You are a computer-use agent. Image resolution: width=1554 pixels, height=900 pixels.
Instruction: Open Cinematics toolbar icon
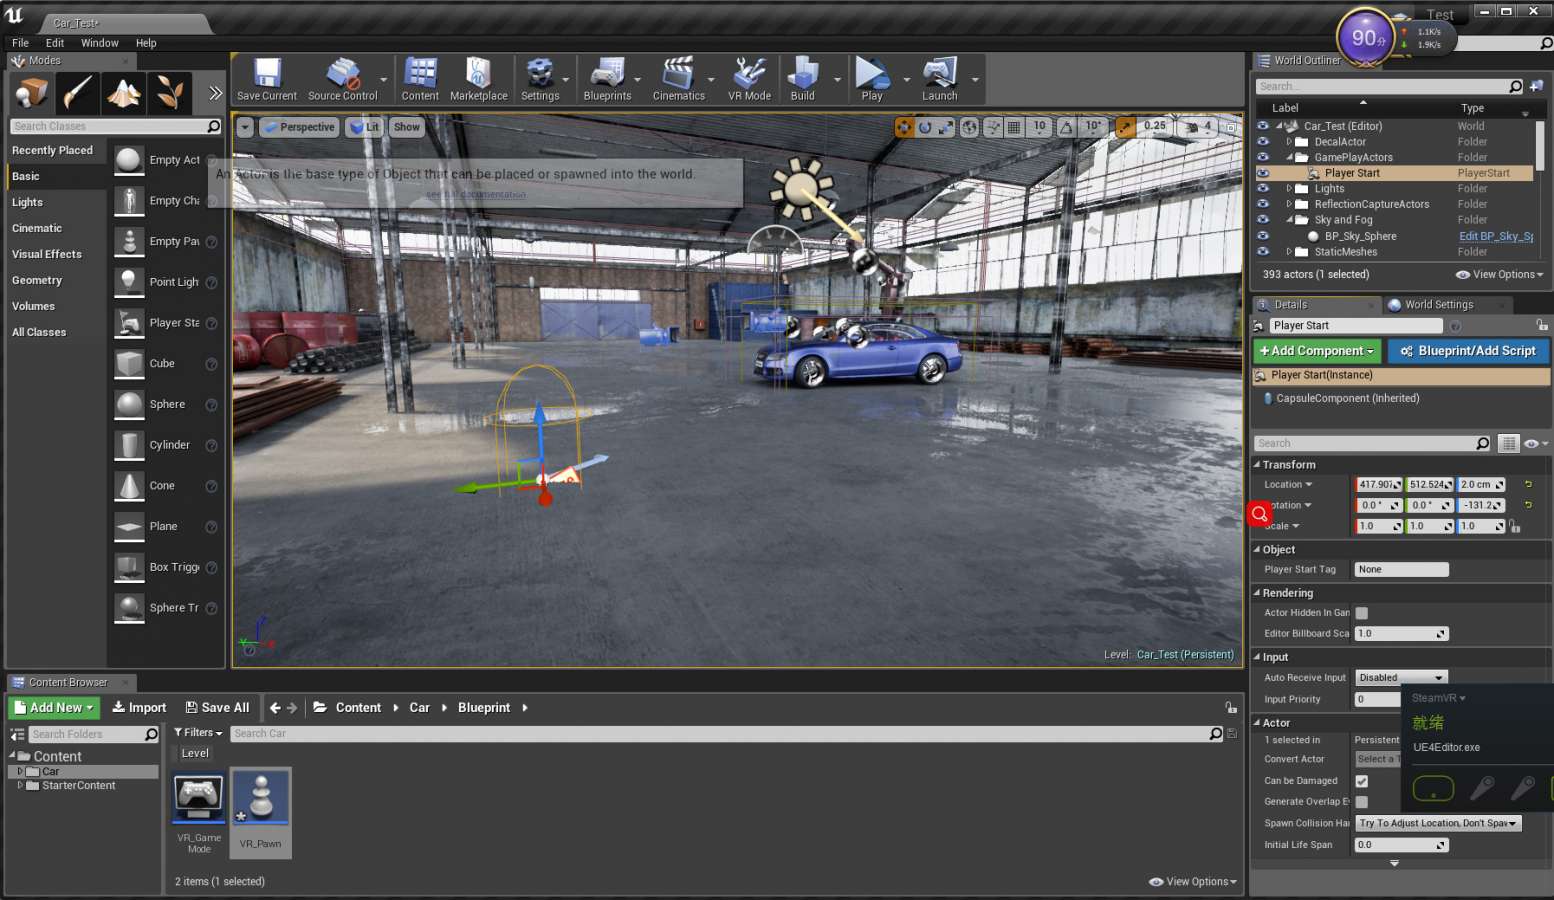pyautogui.click(x=678, y=80)
